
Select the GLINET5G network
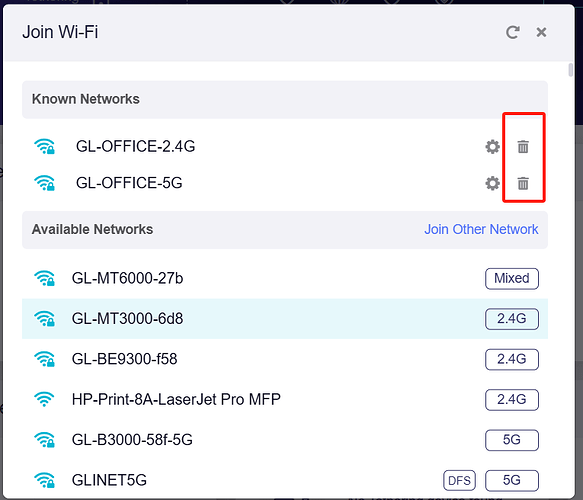(x=285, y=480)
